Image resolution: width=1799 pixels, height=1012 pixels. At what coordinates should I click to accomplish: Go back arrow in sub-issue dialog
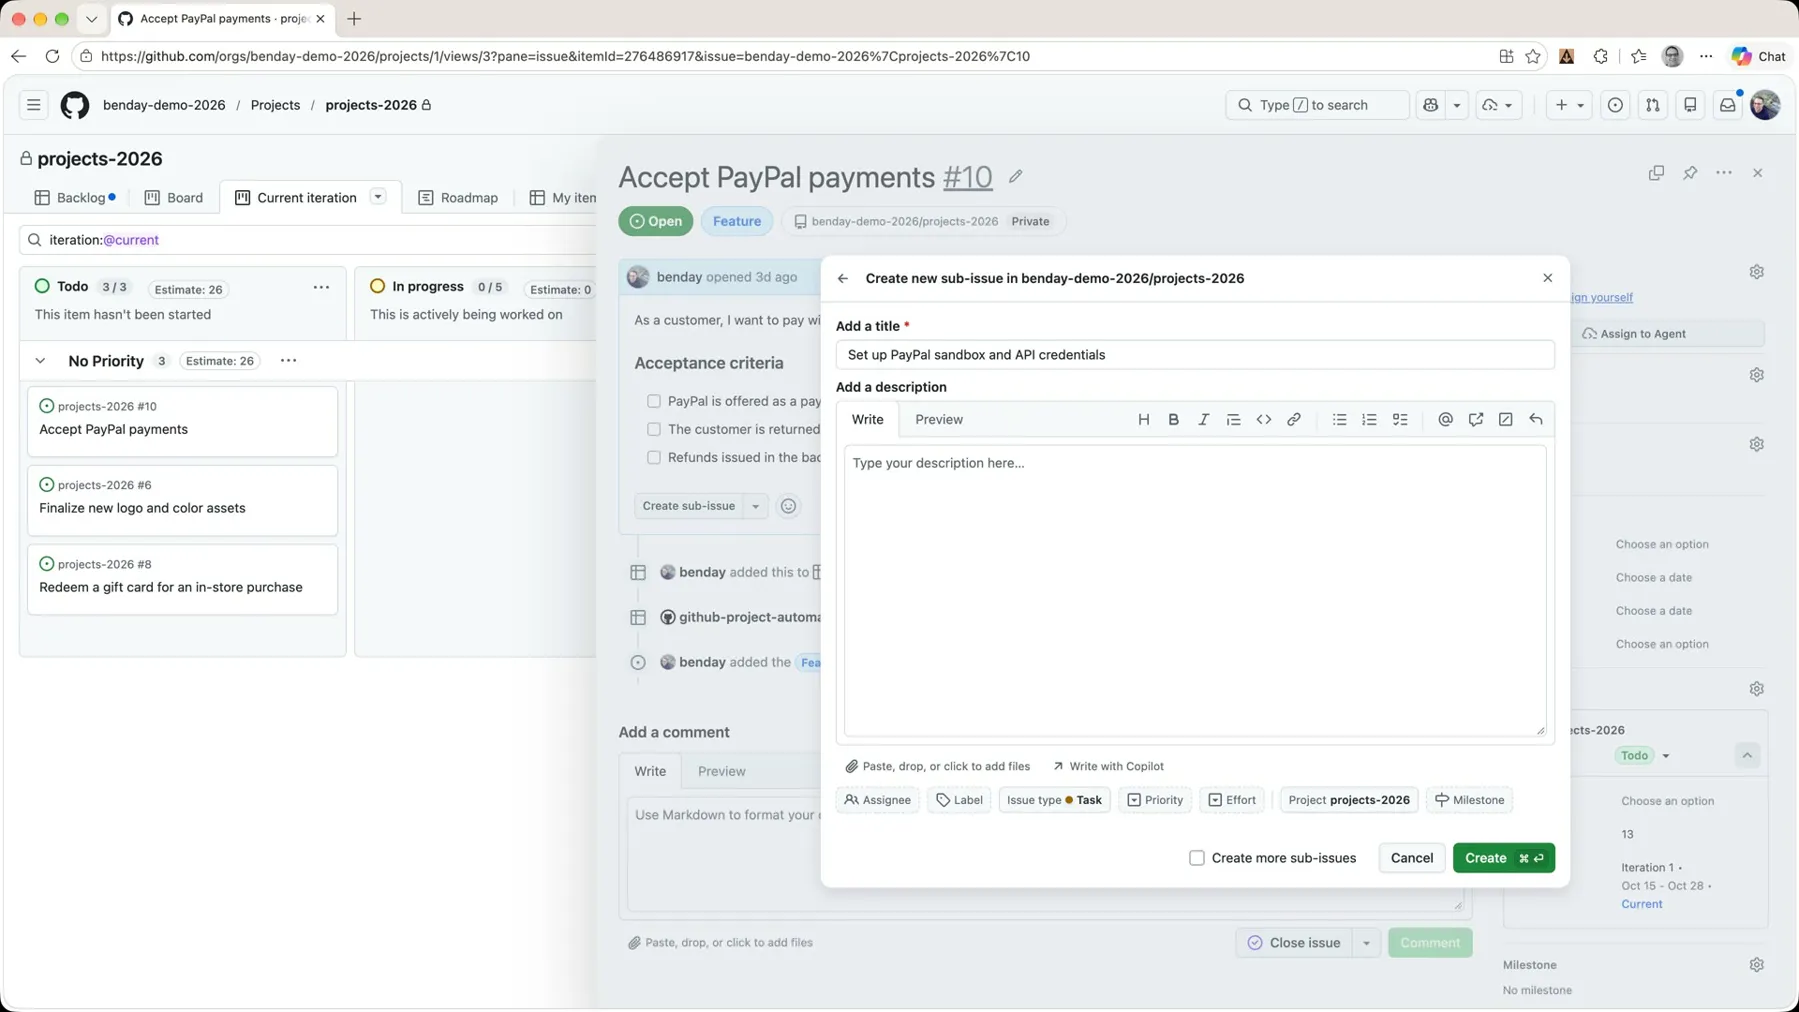[x=843, y=278]
